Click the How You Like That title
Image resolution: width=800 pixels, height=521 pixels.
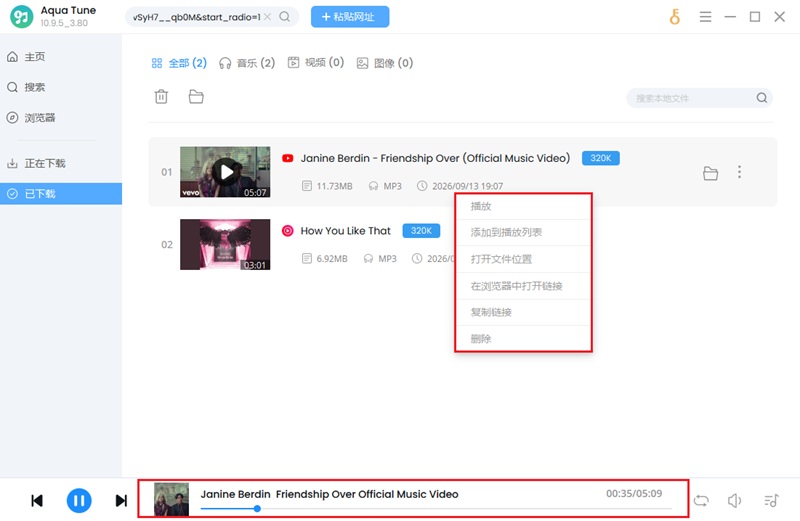345,231
